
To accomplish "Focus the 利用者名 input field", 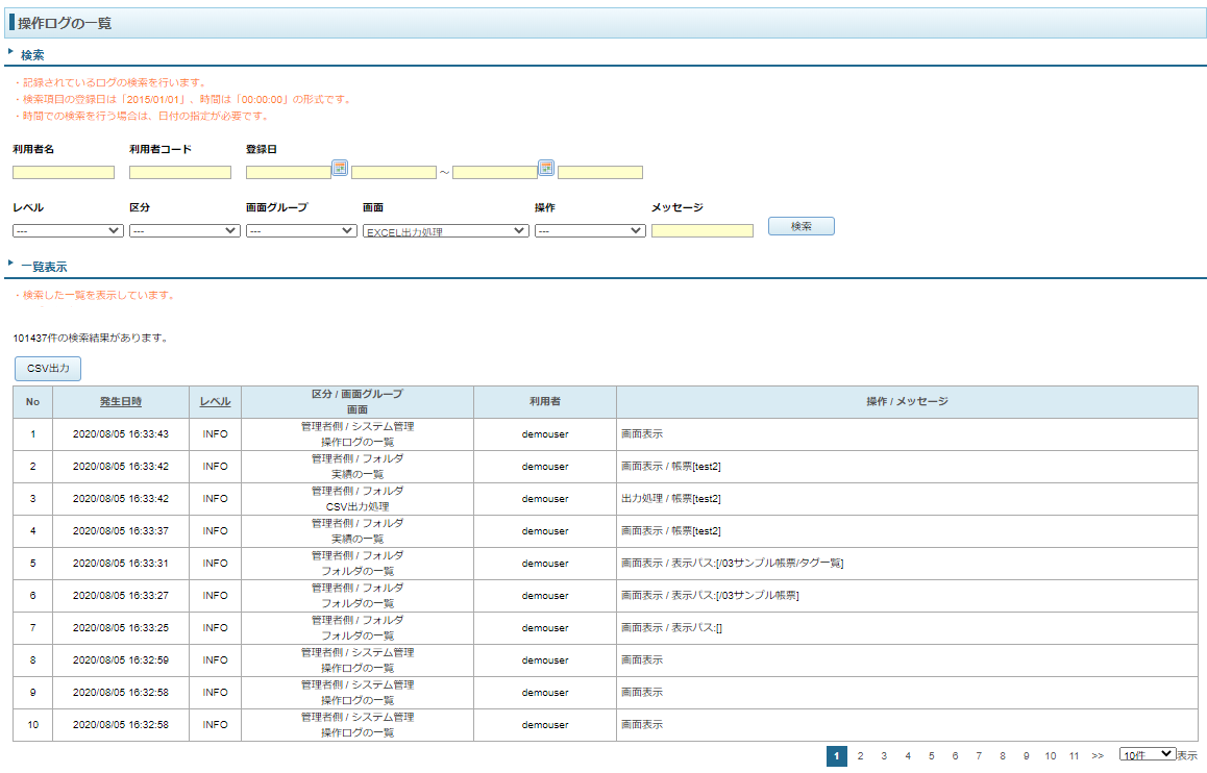I will [x=64, y=173].
